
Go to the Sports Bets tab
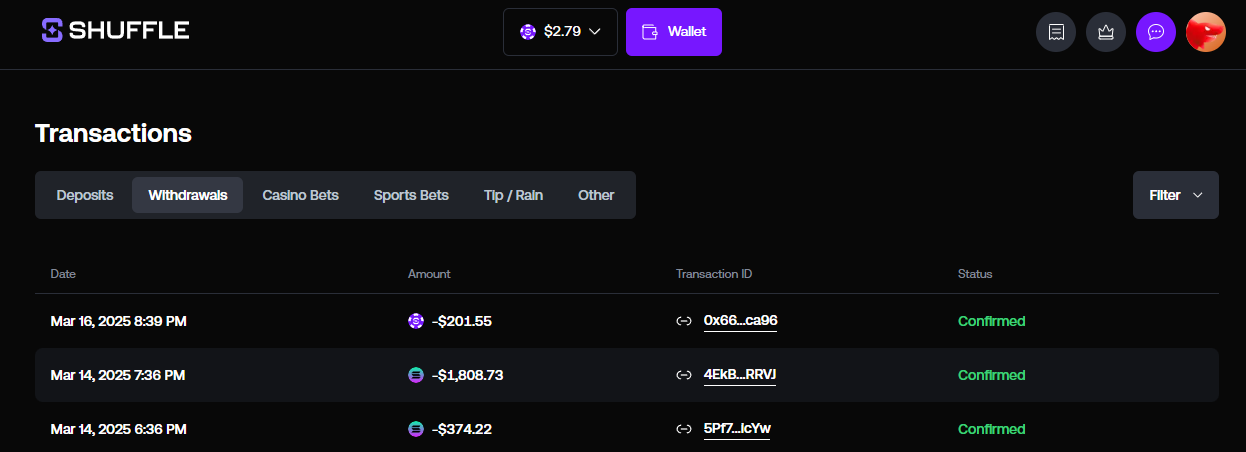[411, 195]
